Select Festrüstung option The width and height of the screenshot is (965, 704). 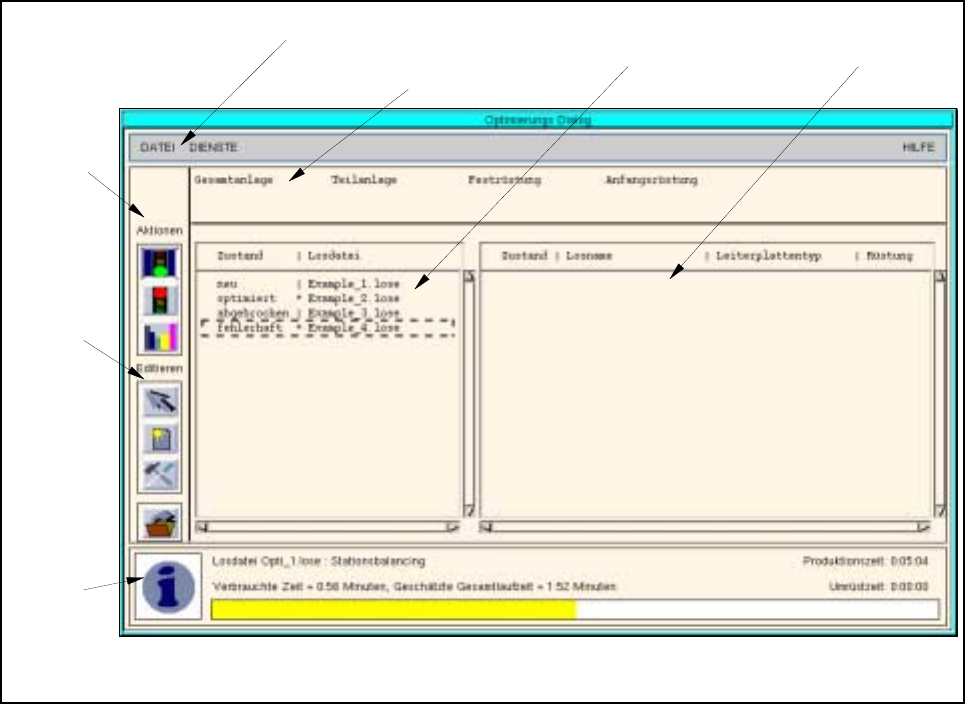[x=505, y=180]
